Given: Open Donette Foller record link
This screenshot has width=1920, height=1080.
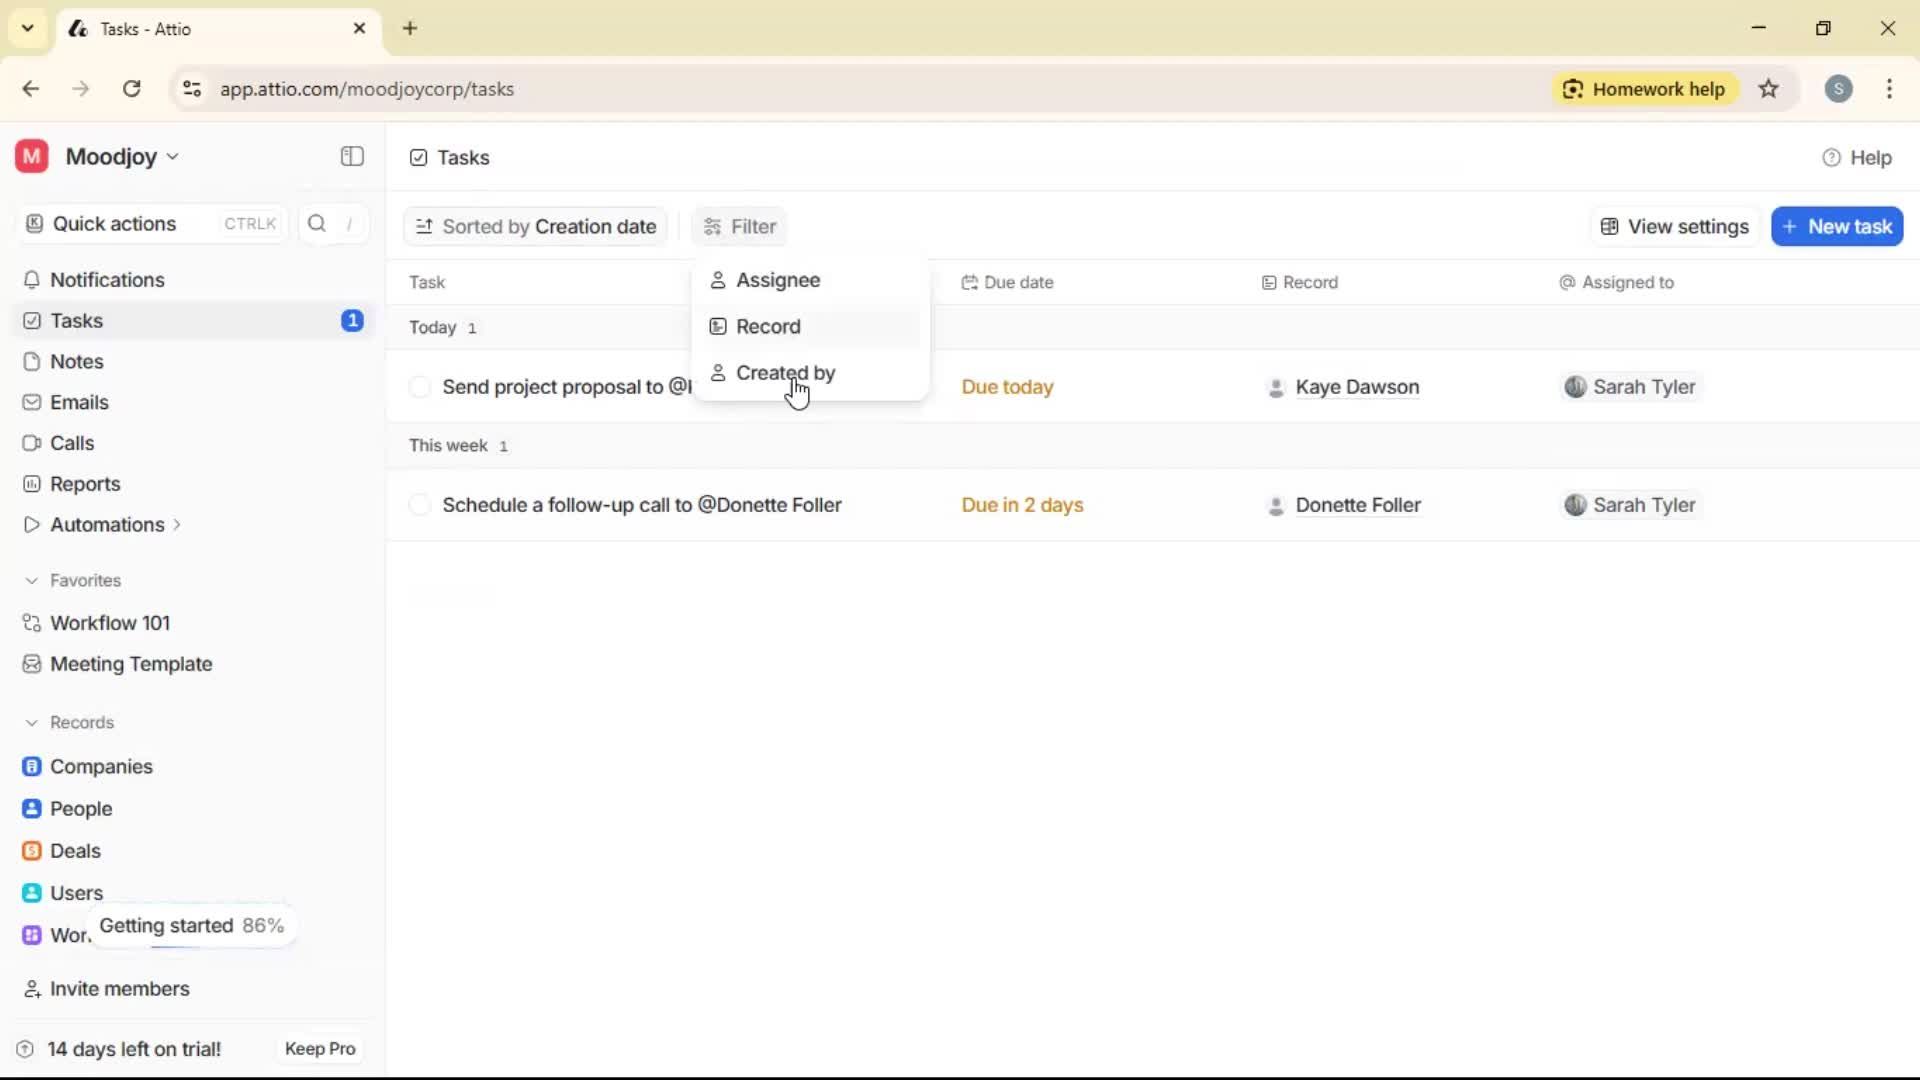Looking at the screenshot, I should coord(1358,505).
